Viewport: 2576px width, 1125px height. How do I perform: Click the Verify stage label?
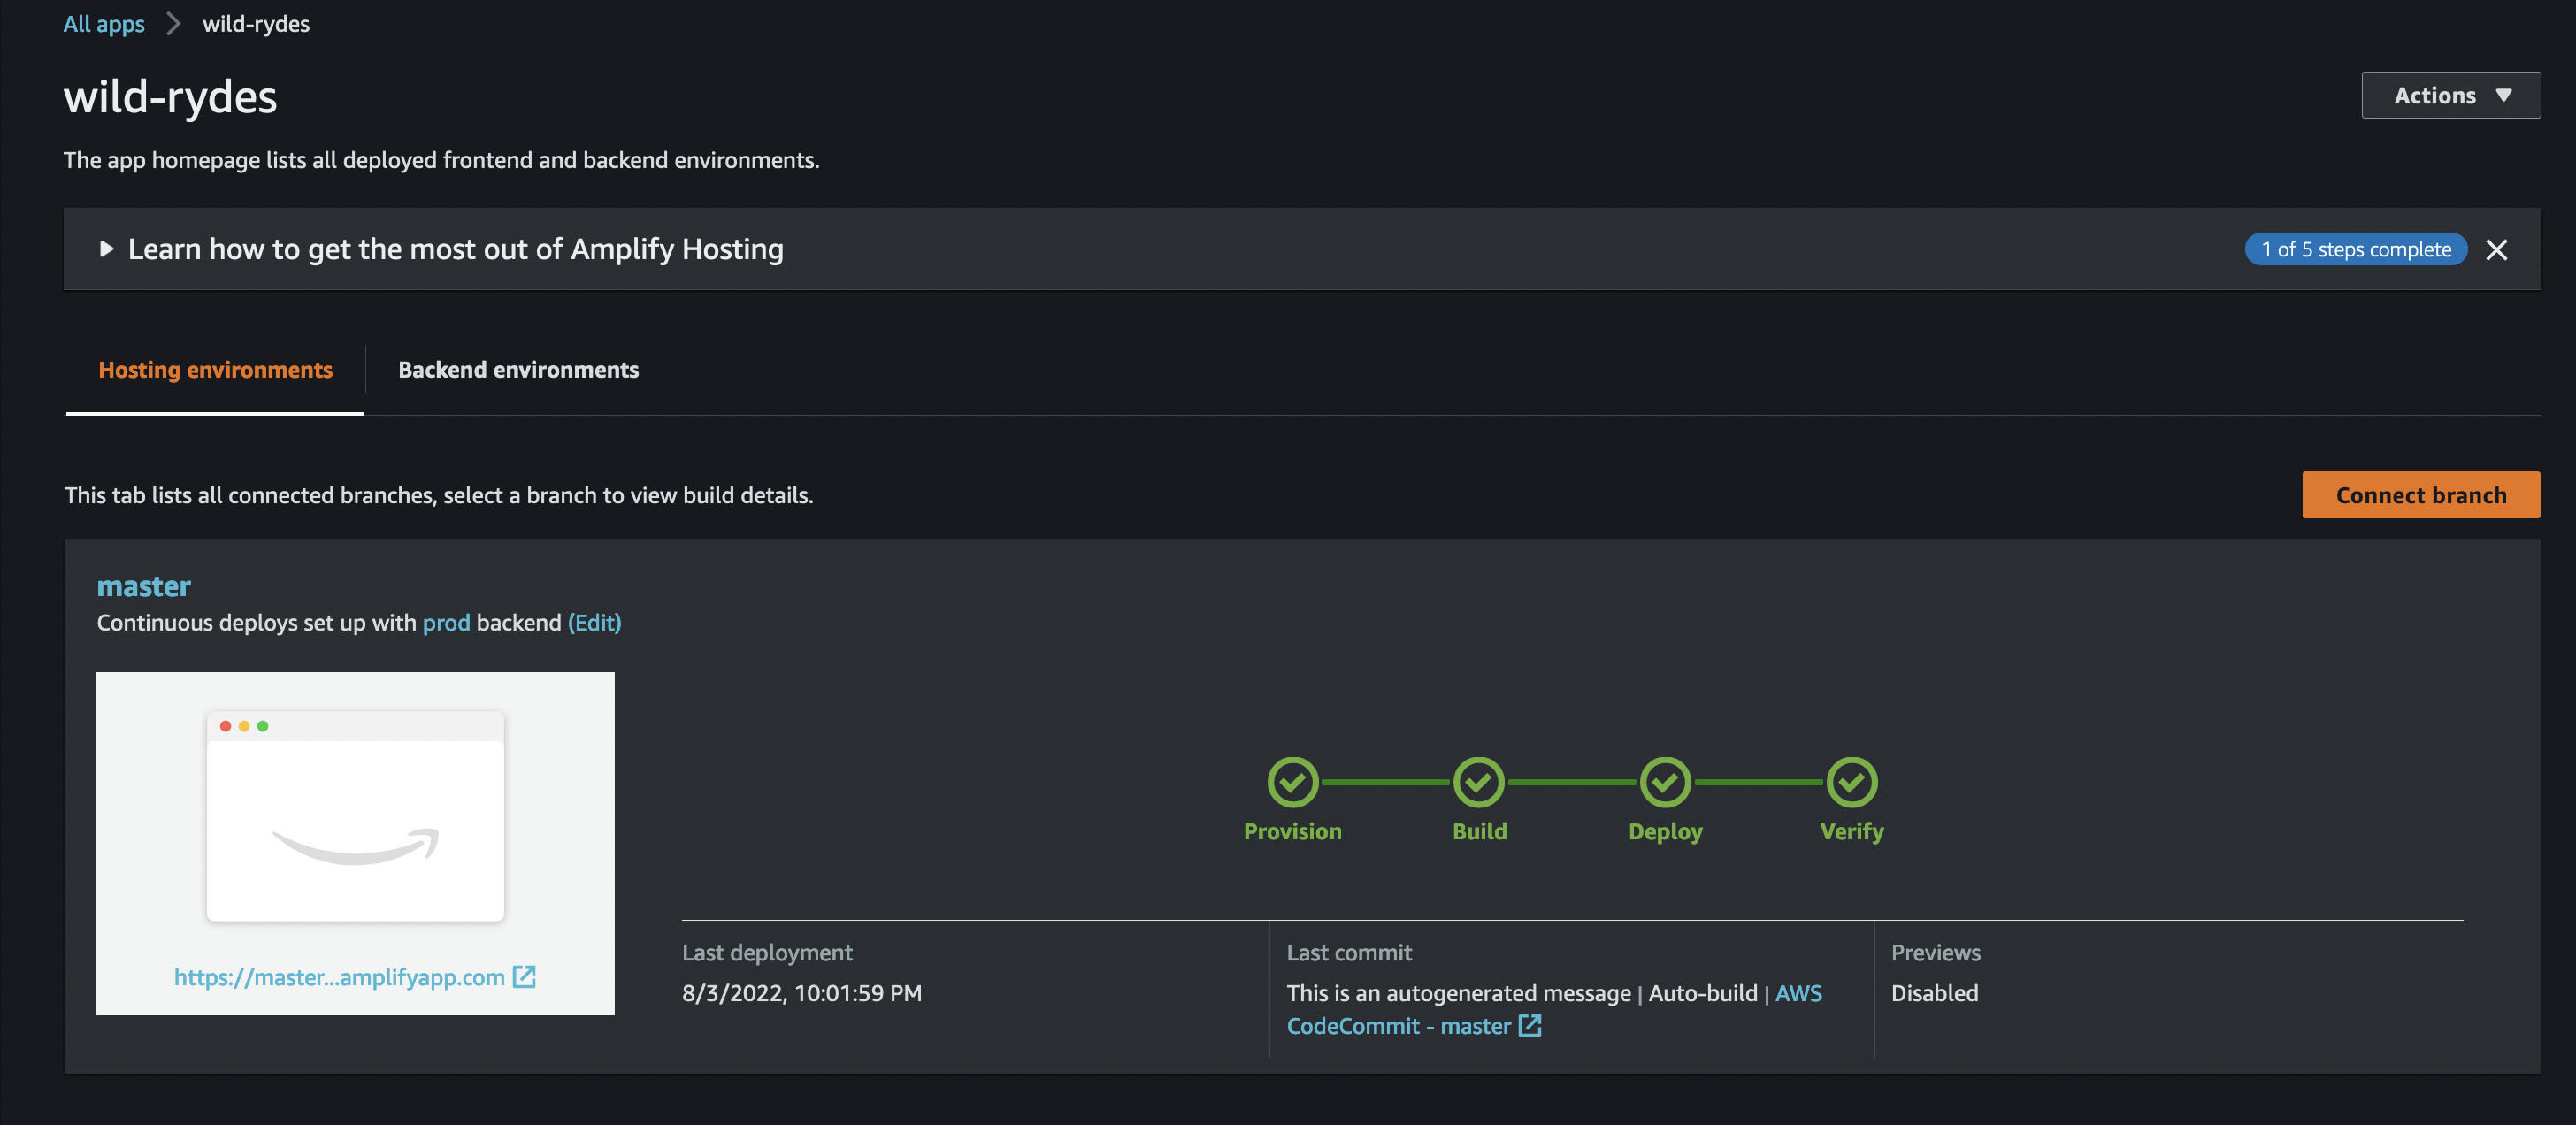(1852, 832)
